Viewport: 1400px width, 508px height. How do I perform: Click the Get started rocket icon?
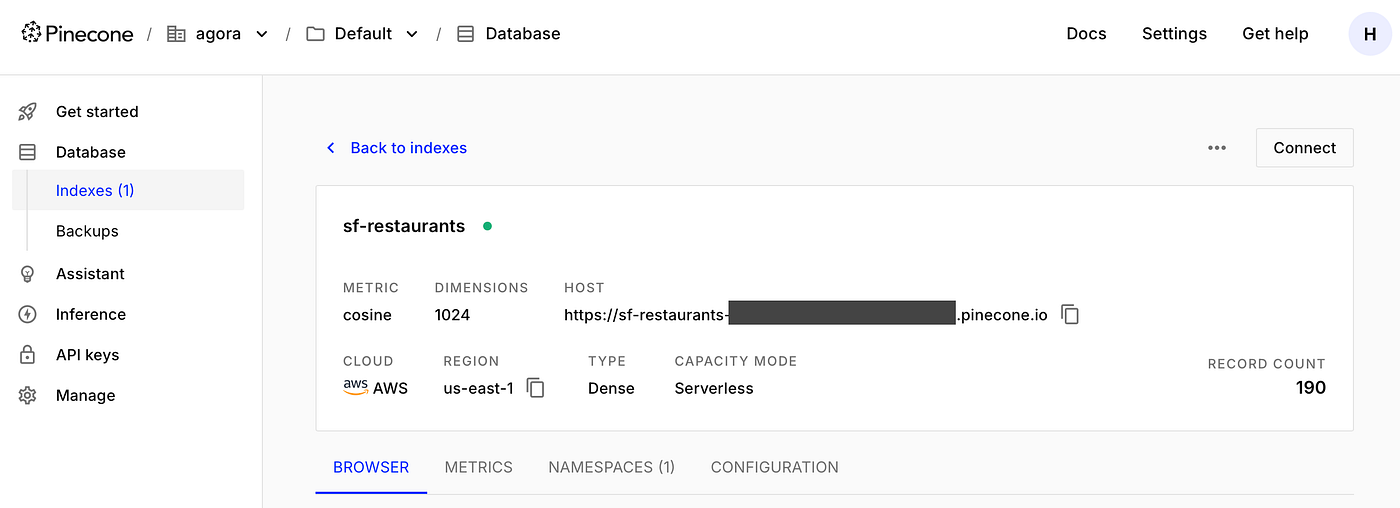(x=28, y=112)
